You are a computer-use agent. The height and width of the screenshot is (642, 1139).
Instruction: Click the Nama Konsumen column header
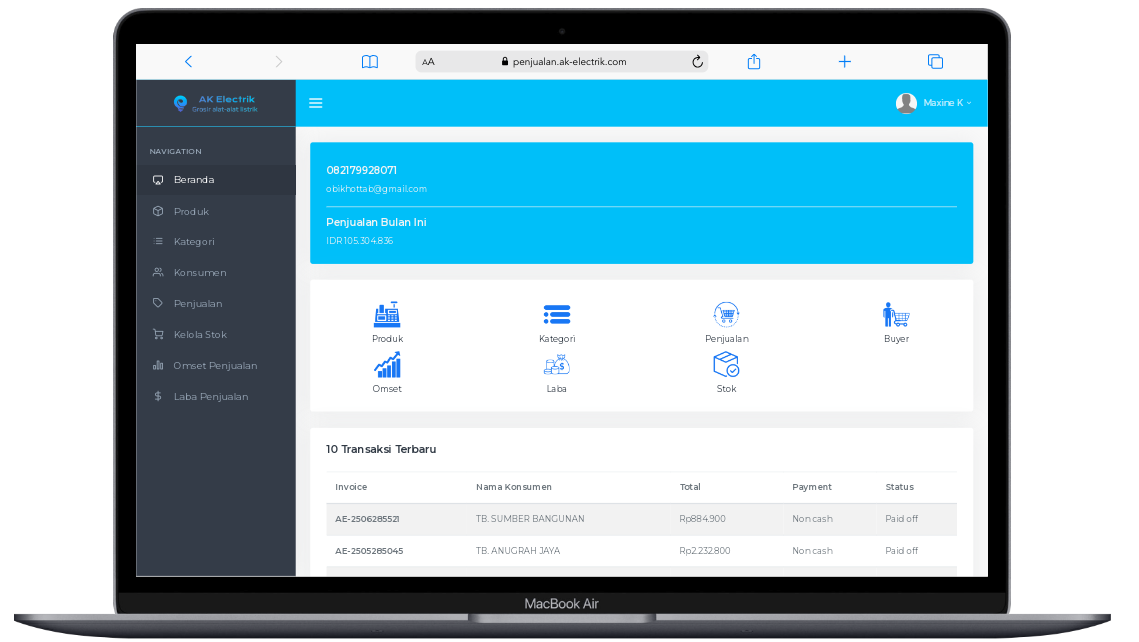tap(514, 487)
